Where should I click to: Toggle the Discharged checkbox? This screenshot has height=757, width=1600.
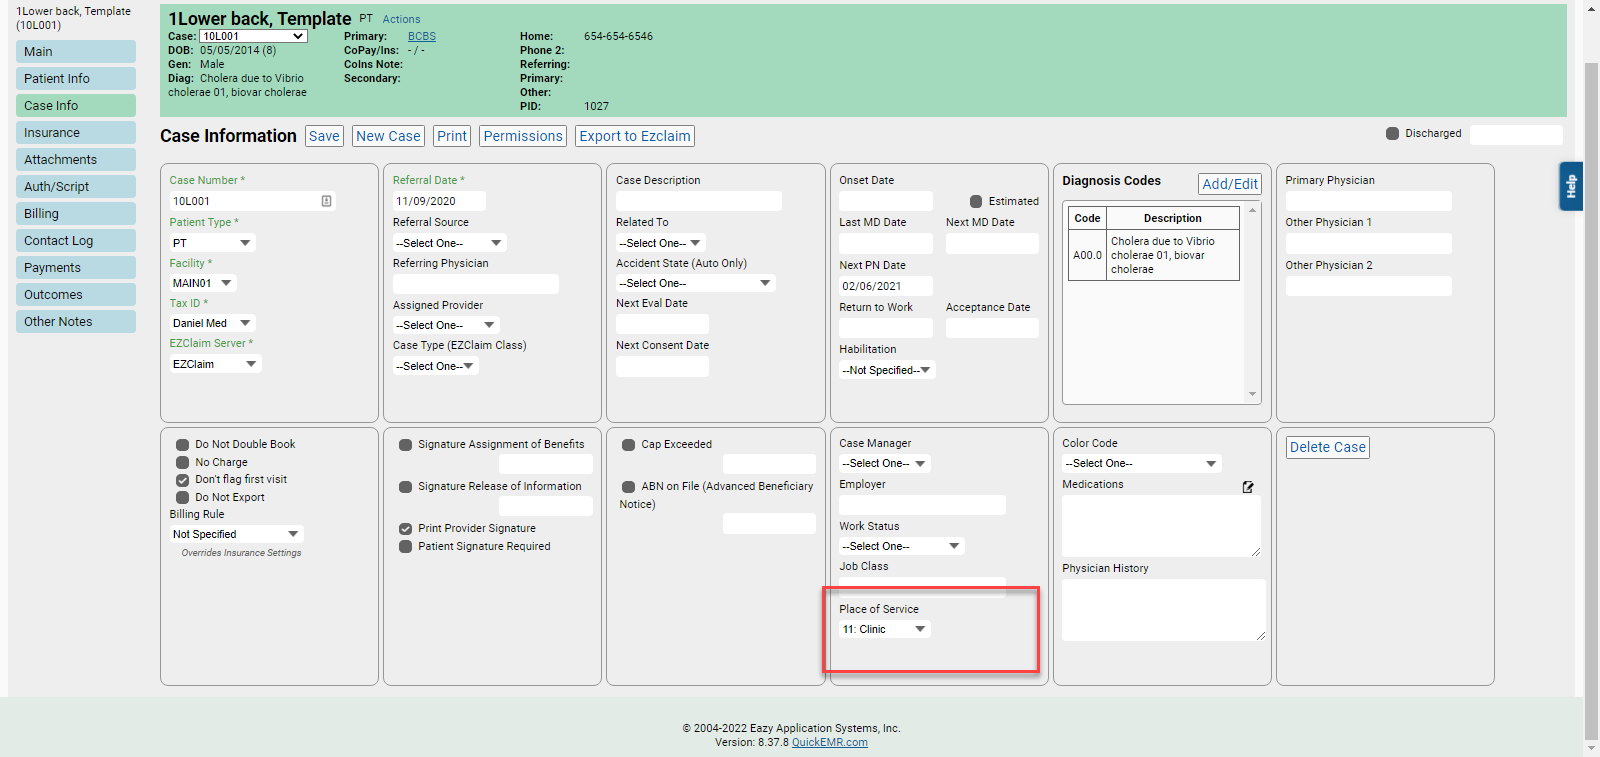pyautogui.click(x=1392, y=133)
